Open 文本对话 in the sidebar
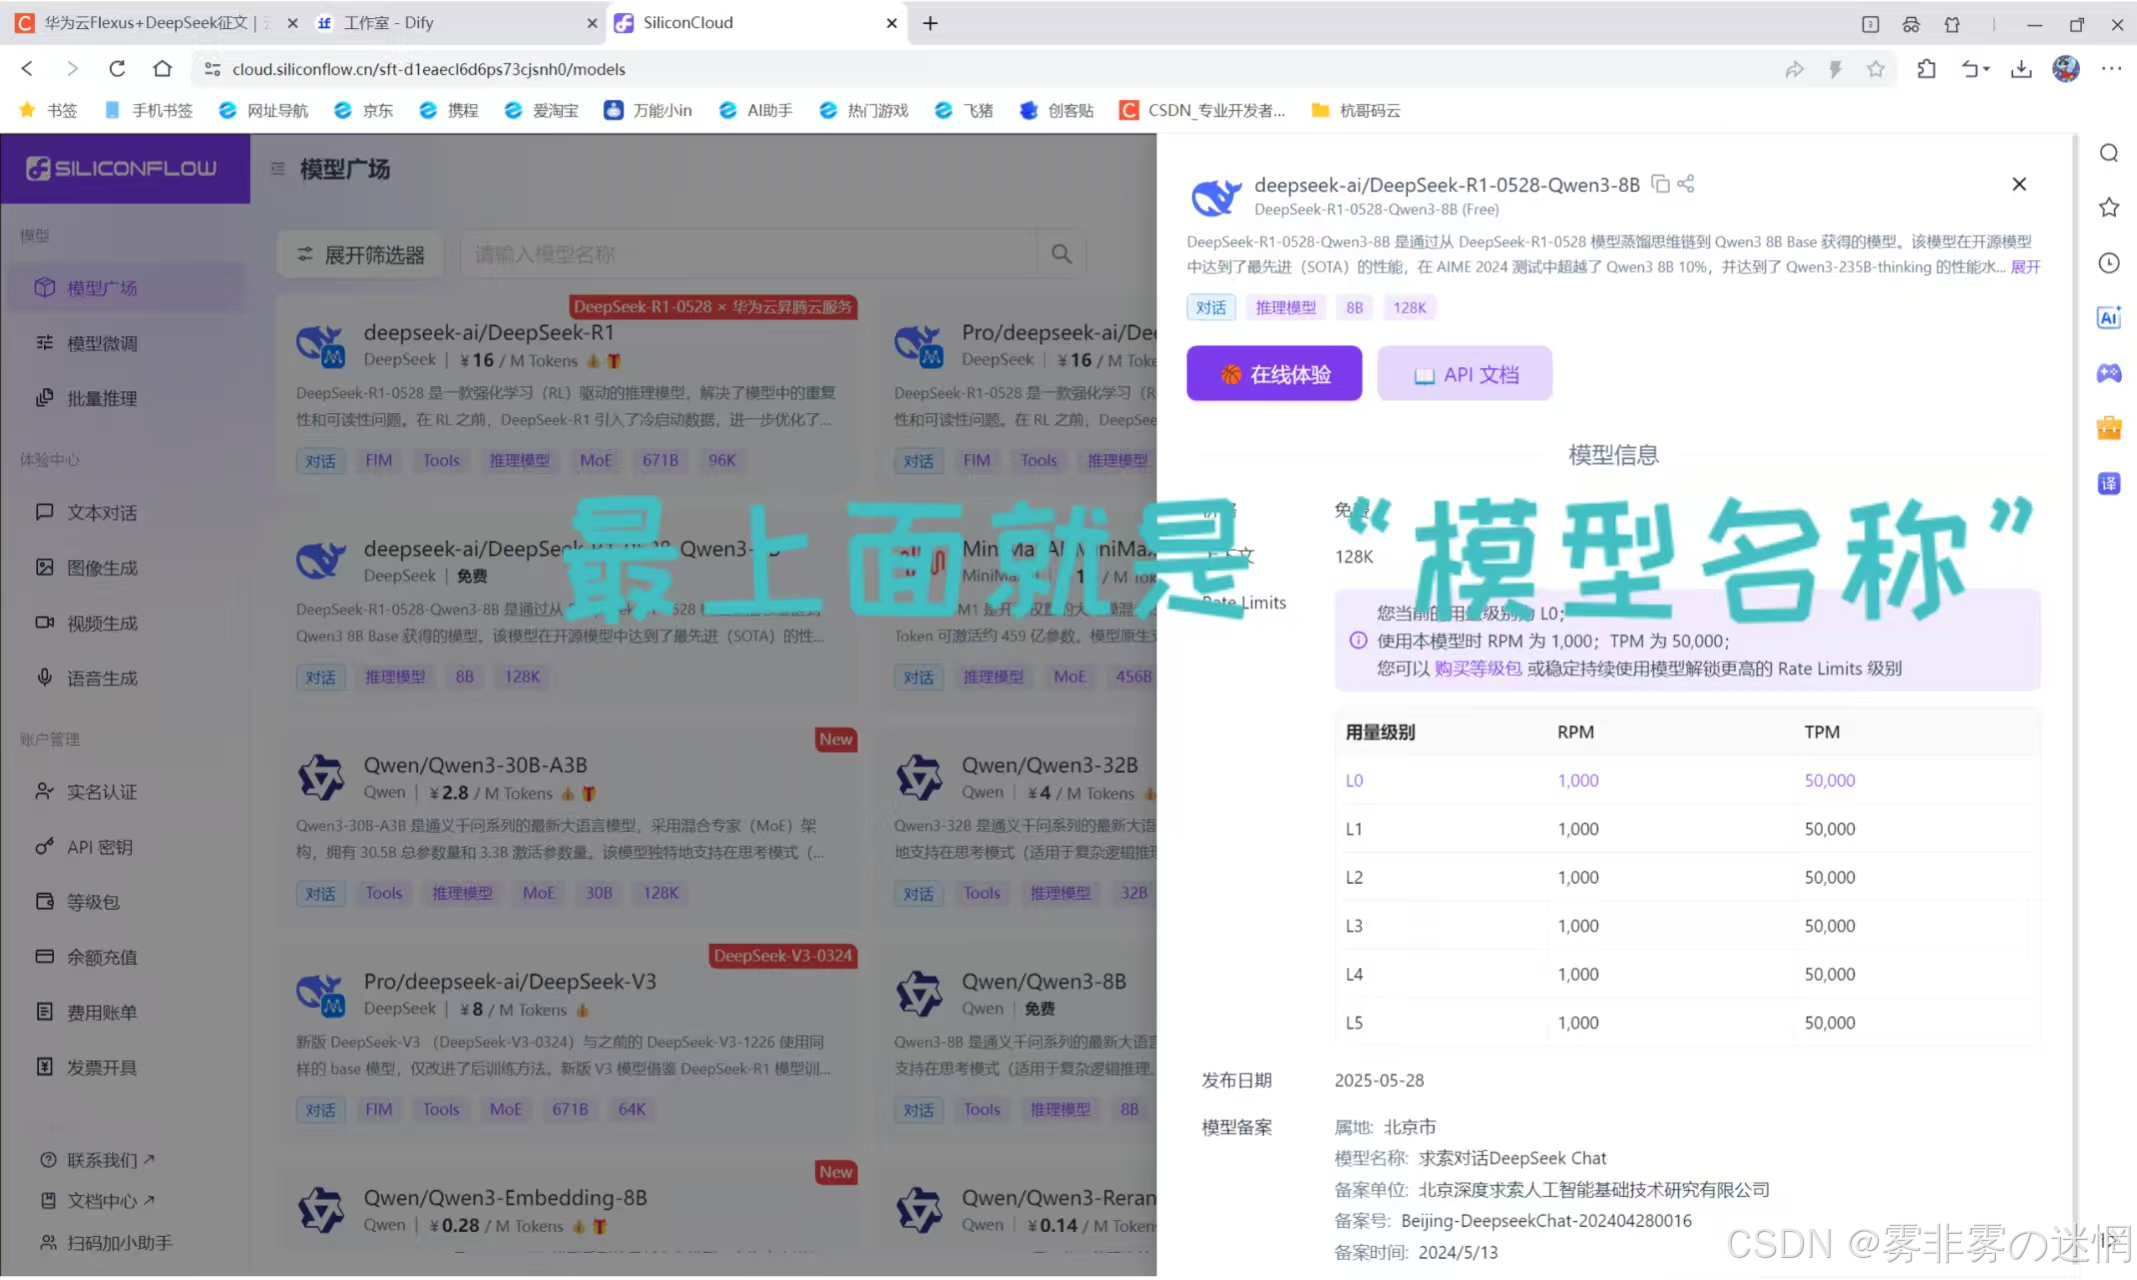 point(125,512)
